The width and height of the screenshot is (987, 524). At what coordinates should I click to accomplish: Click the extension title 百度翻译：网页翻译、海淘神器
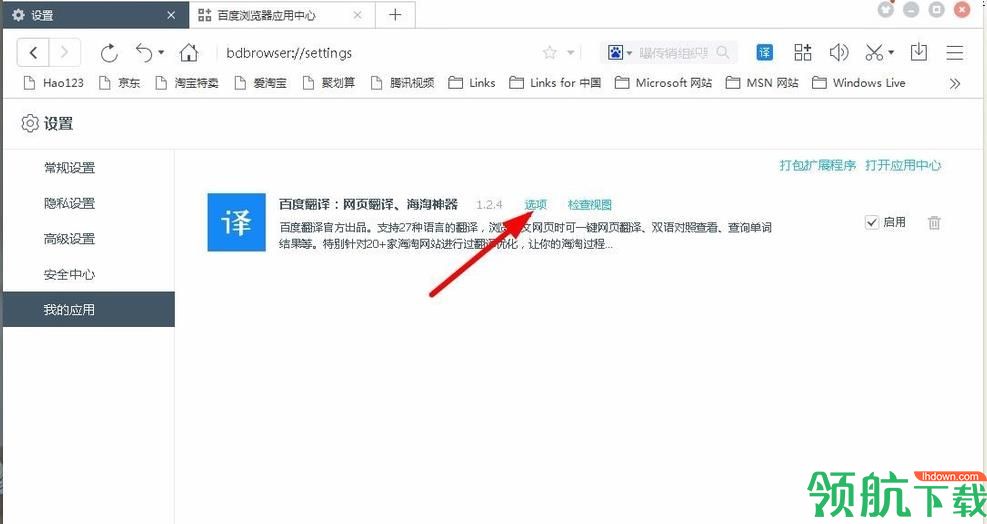[x=368, y=205]
